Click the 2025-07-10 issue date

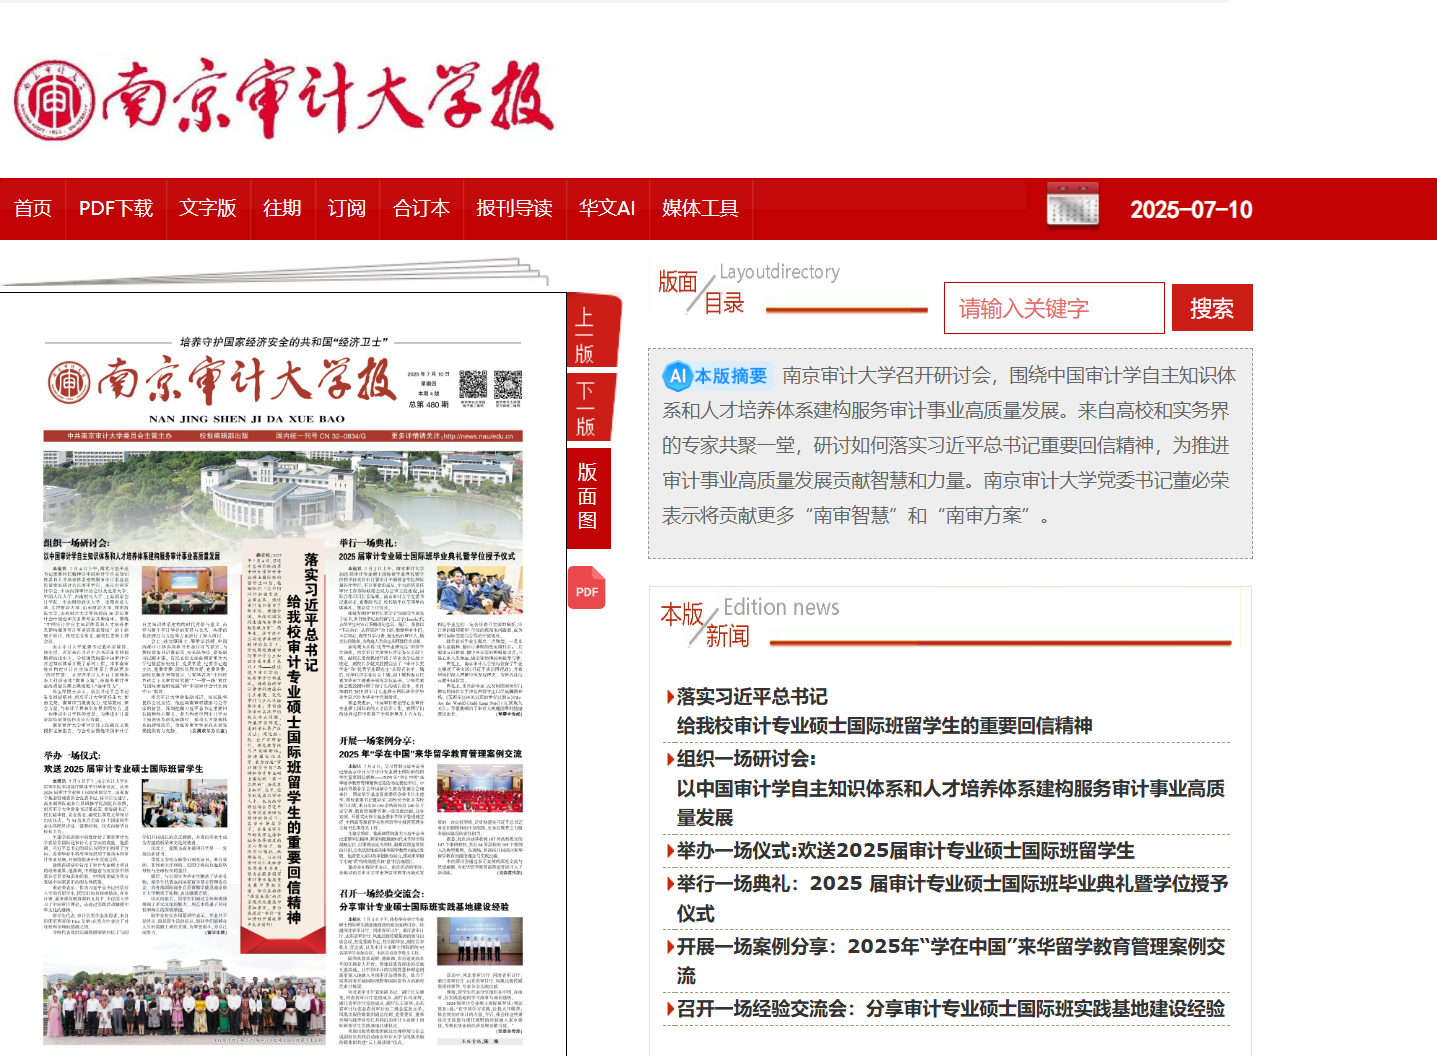[1191, 210]
